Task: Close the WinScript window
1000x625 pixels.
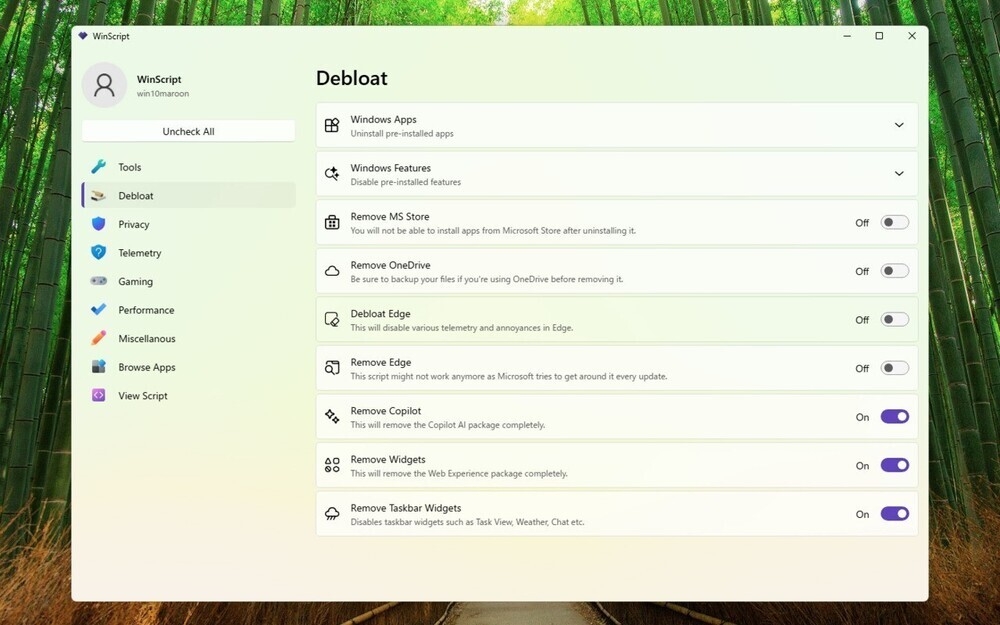Action: click(911, 36)
